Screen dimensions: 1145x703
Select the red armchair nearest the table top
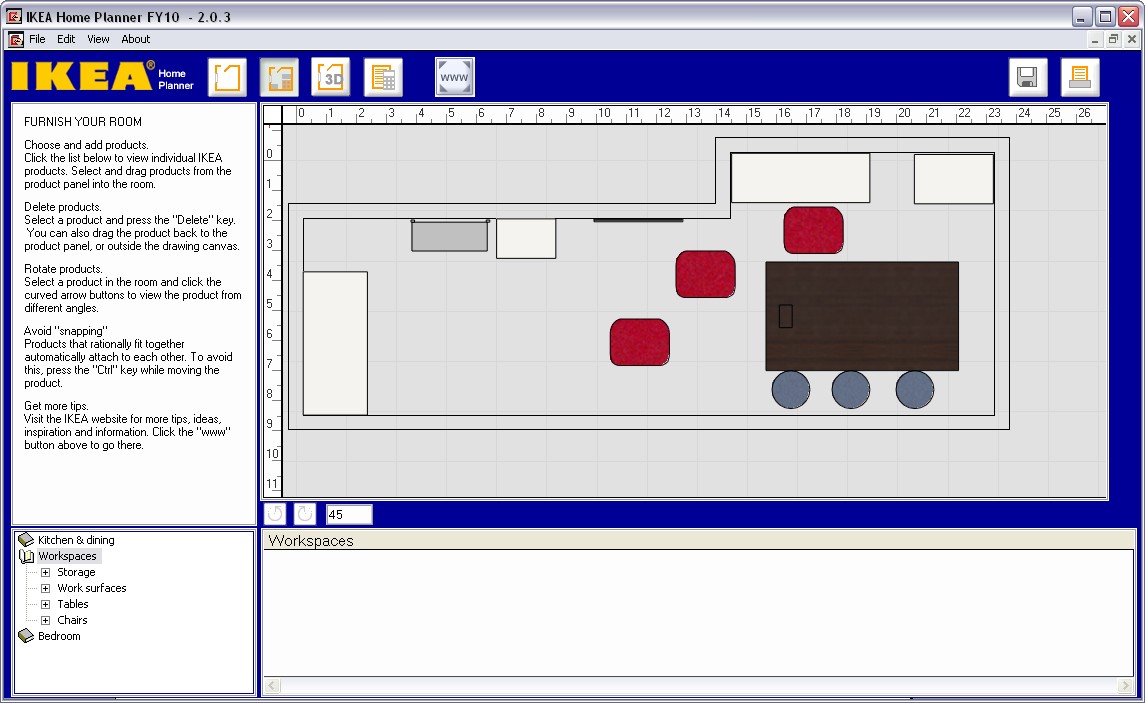813,230
